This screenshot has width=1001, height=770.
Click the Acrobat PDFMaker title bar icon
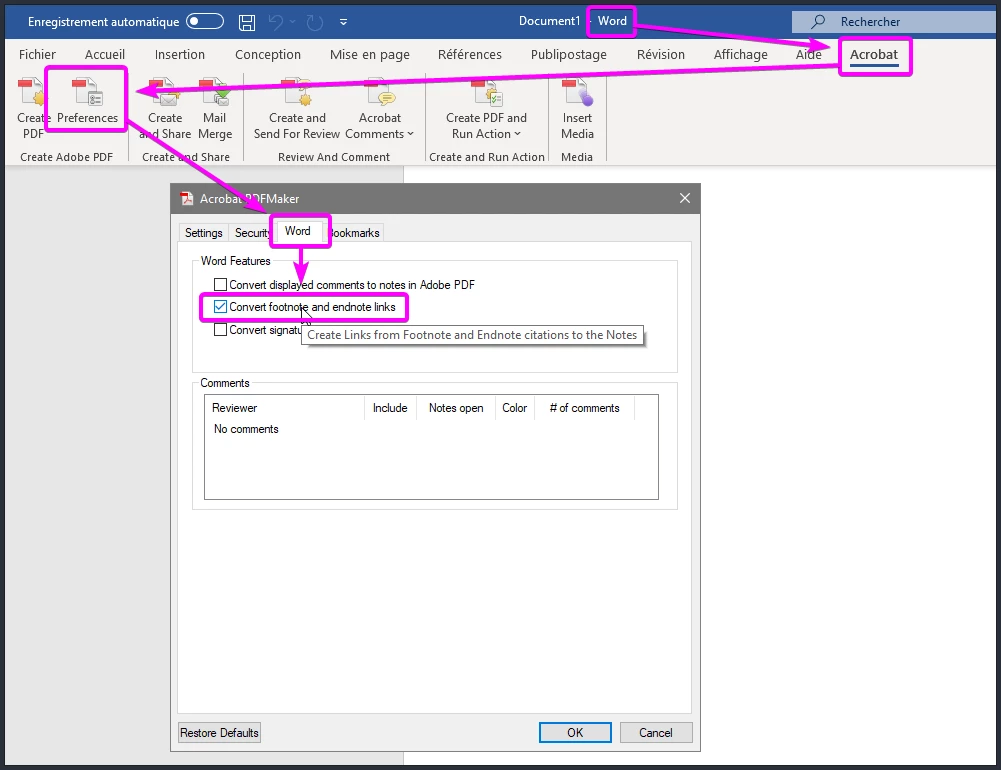[187, 199]
